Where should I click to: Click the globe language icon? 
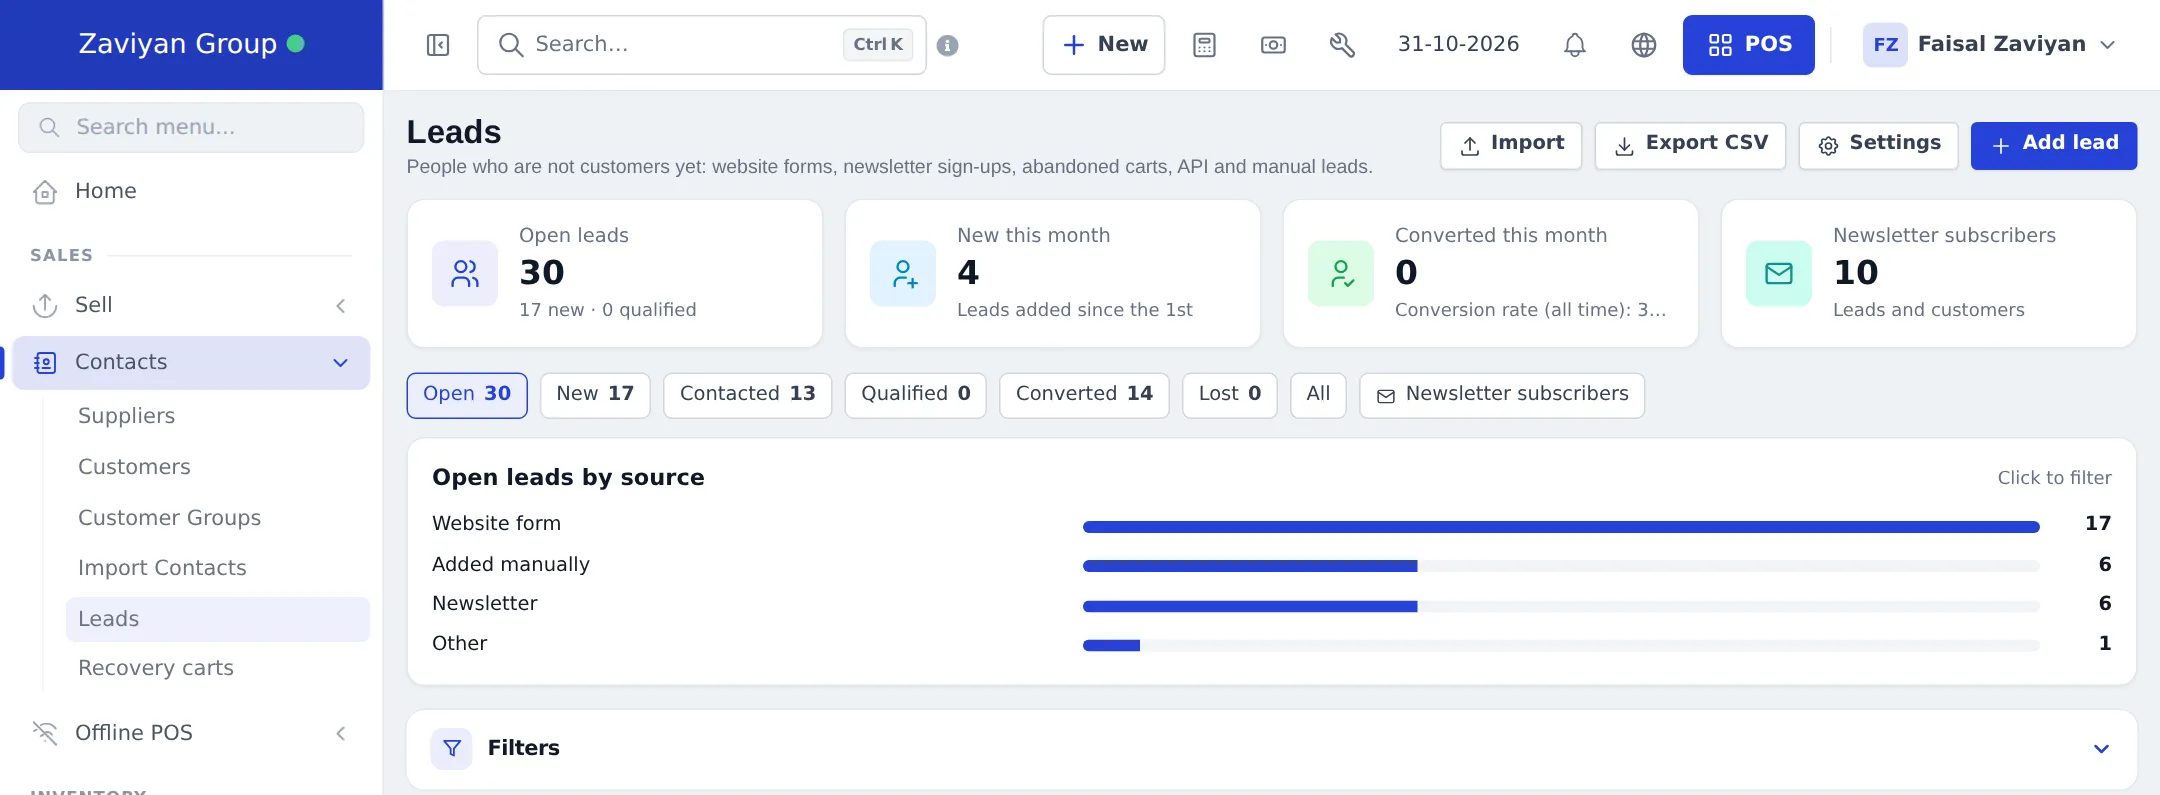pyautogui.click(x=1644, y=45)
